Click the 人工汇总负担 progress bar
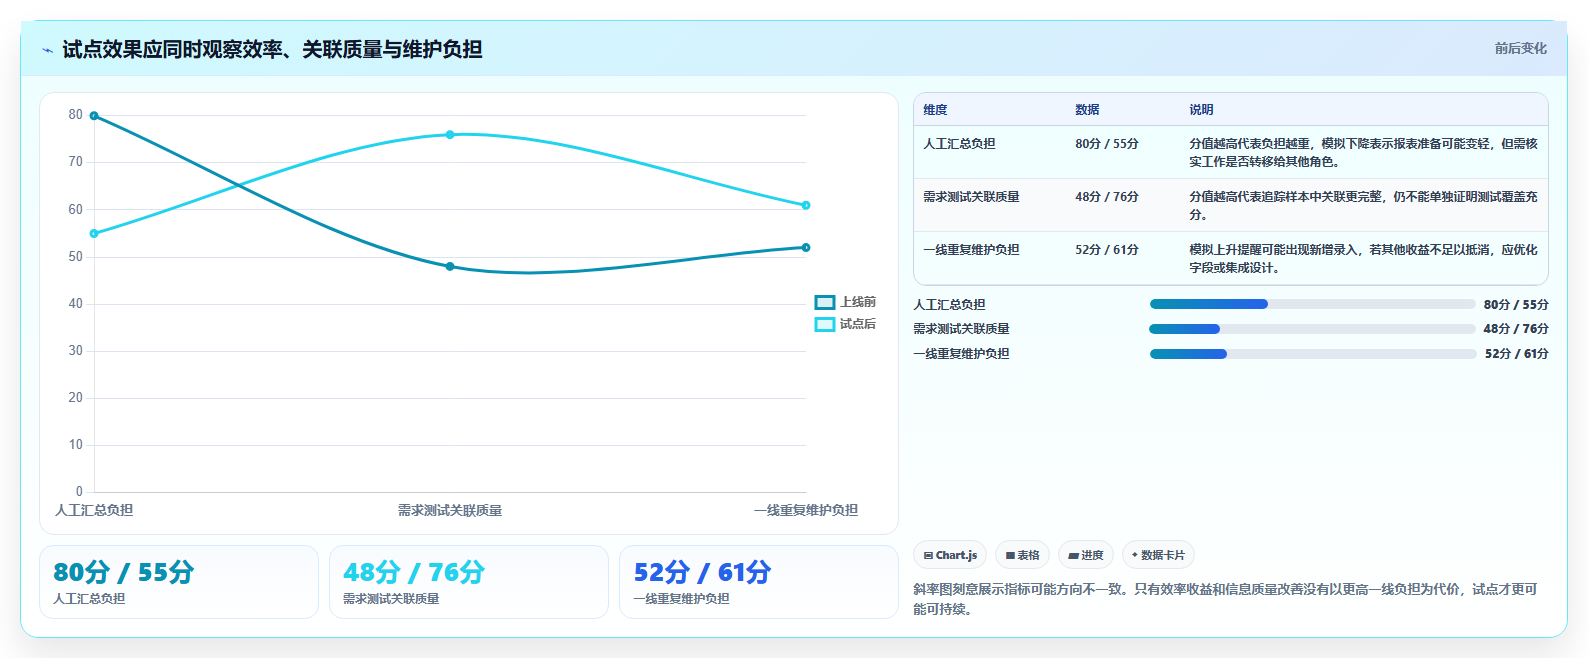 point(1312,304)
